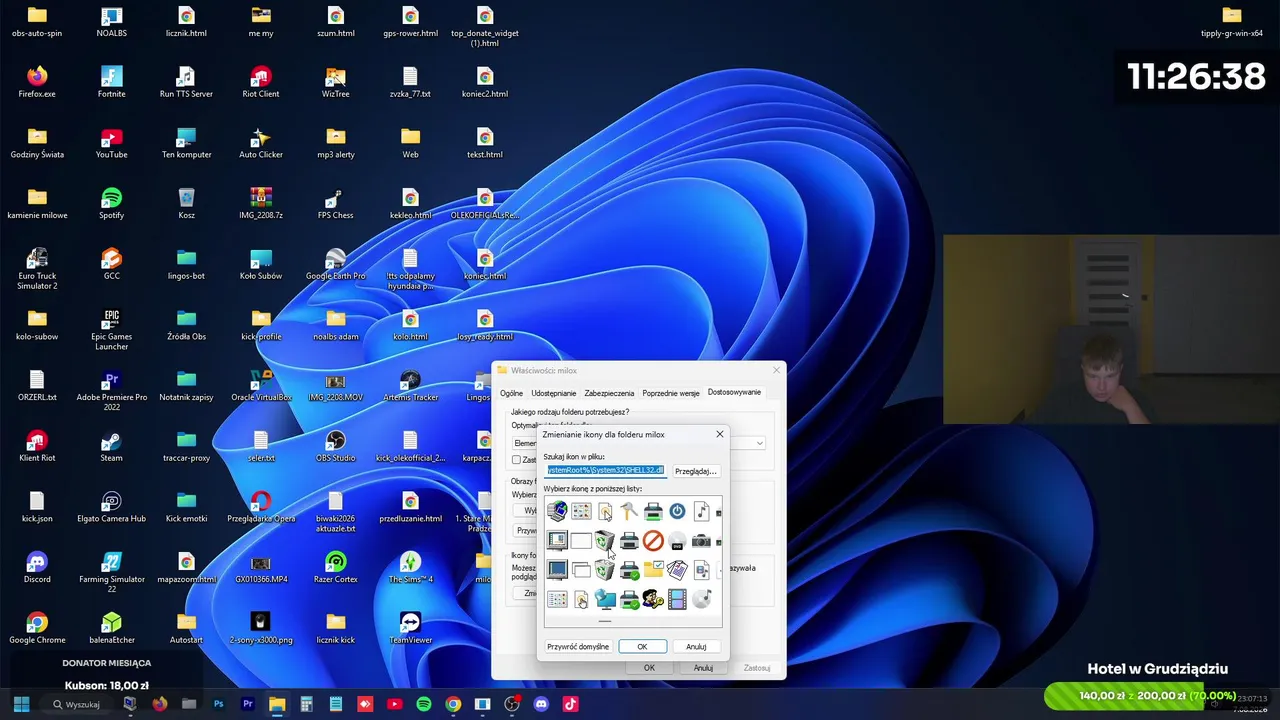Open Epic Games Launcher shortcut
1280x720 pixels.
pyautogui.click(x=111, y=329)
